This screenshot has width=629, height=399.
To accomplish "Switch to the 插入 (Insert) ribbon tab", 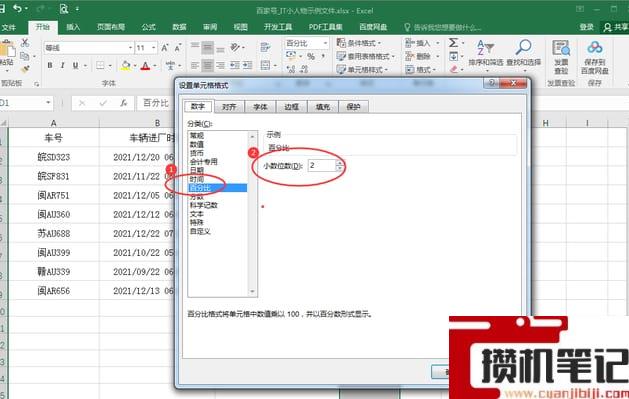I will coord(73,27).
